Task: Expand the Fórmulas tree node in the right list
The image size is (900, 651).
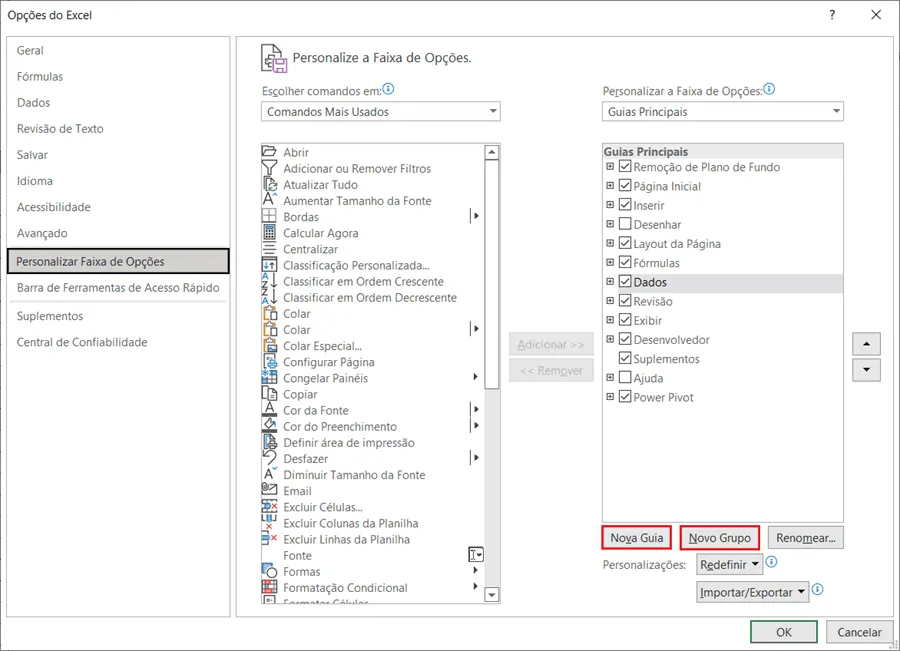Action: point(610,262)
